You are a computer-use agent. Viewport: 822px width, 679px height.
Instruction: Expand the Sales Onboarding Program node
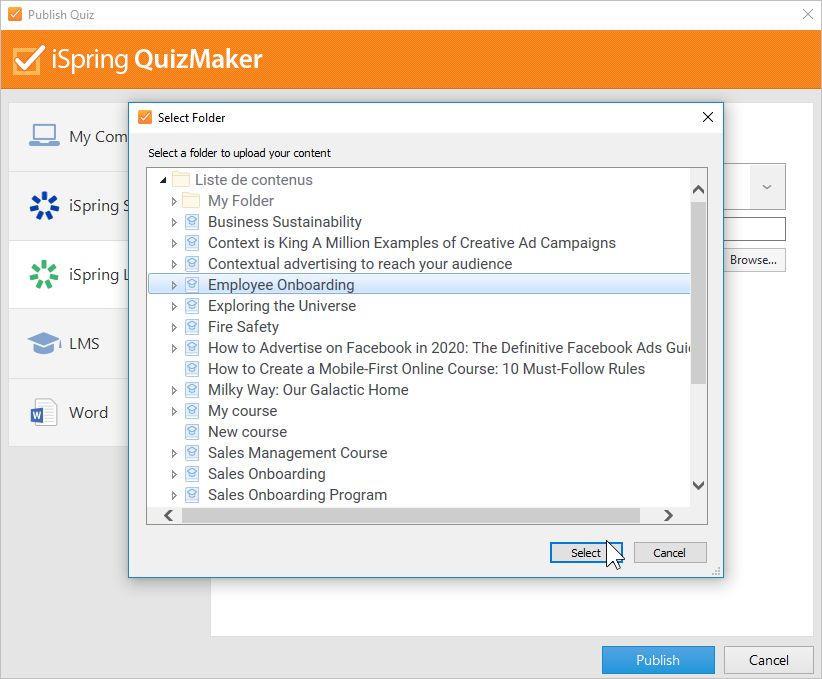pos(174,494)
